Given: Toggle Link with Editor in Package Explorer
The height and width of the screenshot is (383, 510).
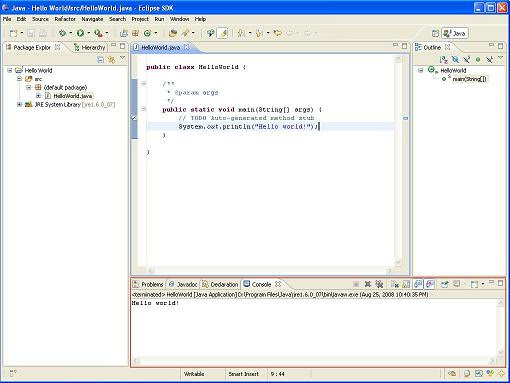Looking at the screenshot, I should [x=111, y=59].
